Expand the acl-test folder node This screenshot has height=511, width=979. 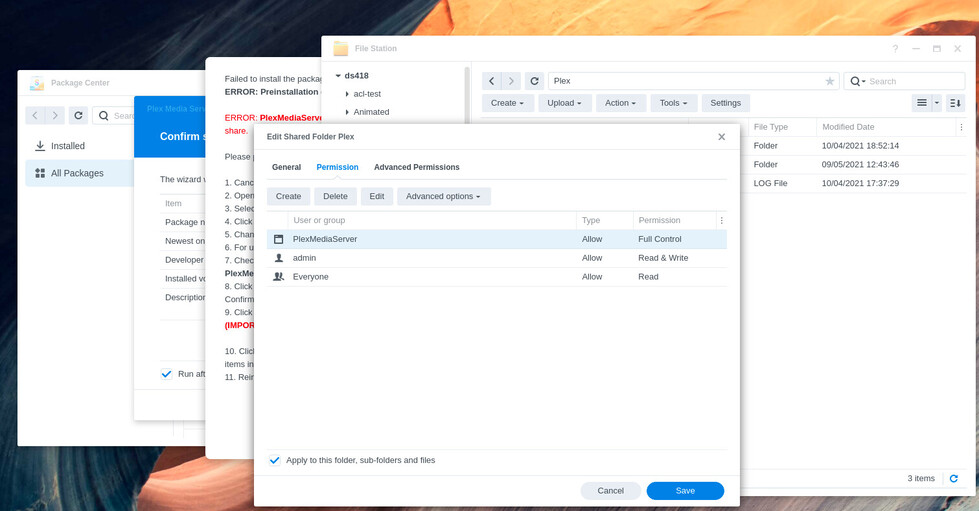click(x=347, y=94)
